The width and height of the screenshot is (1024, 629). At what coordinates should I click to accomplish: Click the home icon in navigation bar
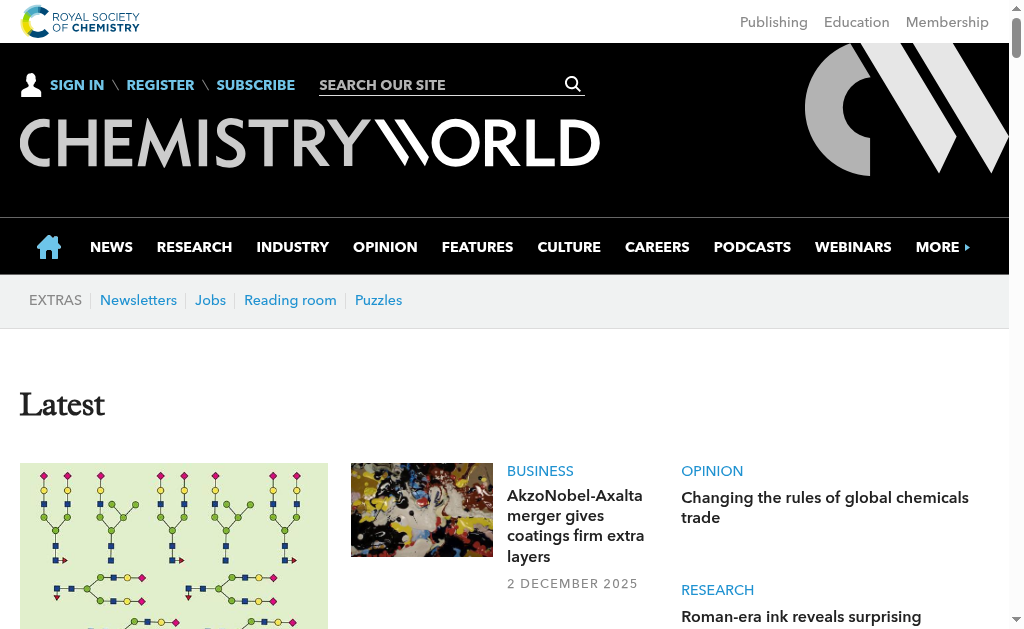[x=49, y=247]
